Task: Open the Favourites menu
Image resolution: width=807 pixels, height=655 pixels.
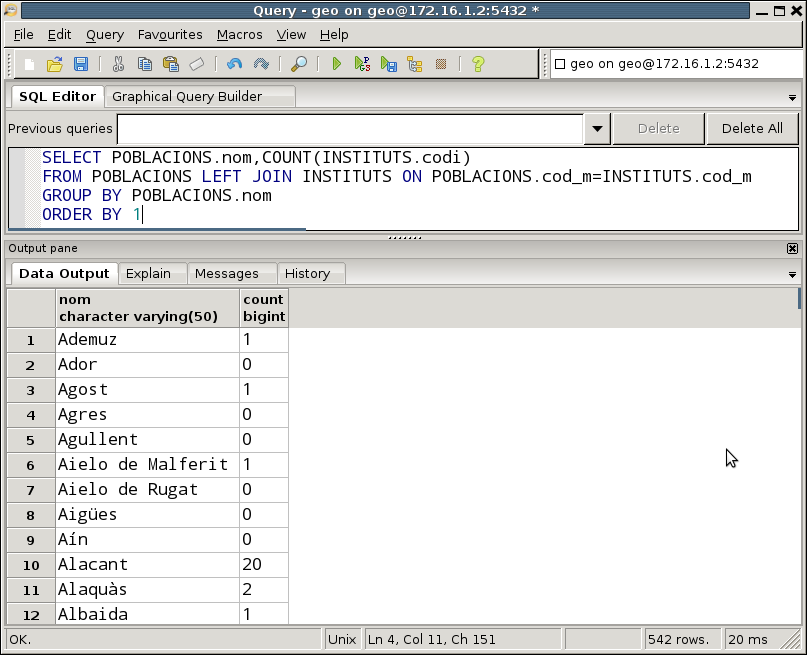Action: (170, 34)
